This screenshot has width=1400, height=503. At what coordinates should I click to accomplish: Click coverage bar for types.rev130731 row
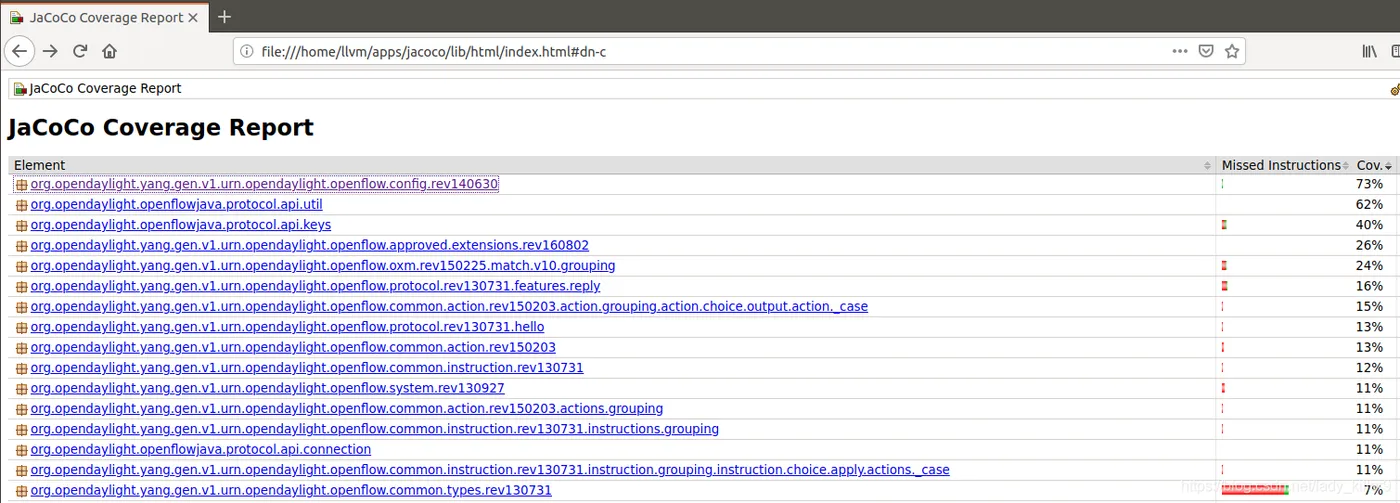tap(1255, 490)
